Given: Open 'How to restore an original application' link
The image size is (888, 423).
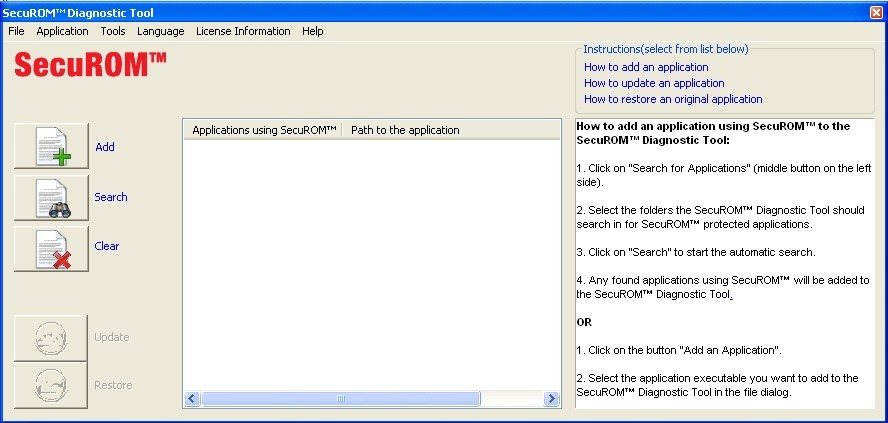Looking at the screenshot, I should 673,99.
